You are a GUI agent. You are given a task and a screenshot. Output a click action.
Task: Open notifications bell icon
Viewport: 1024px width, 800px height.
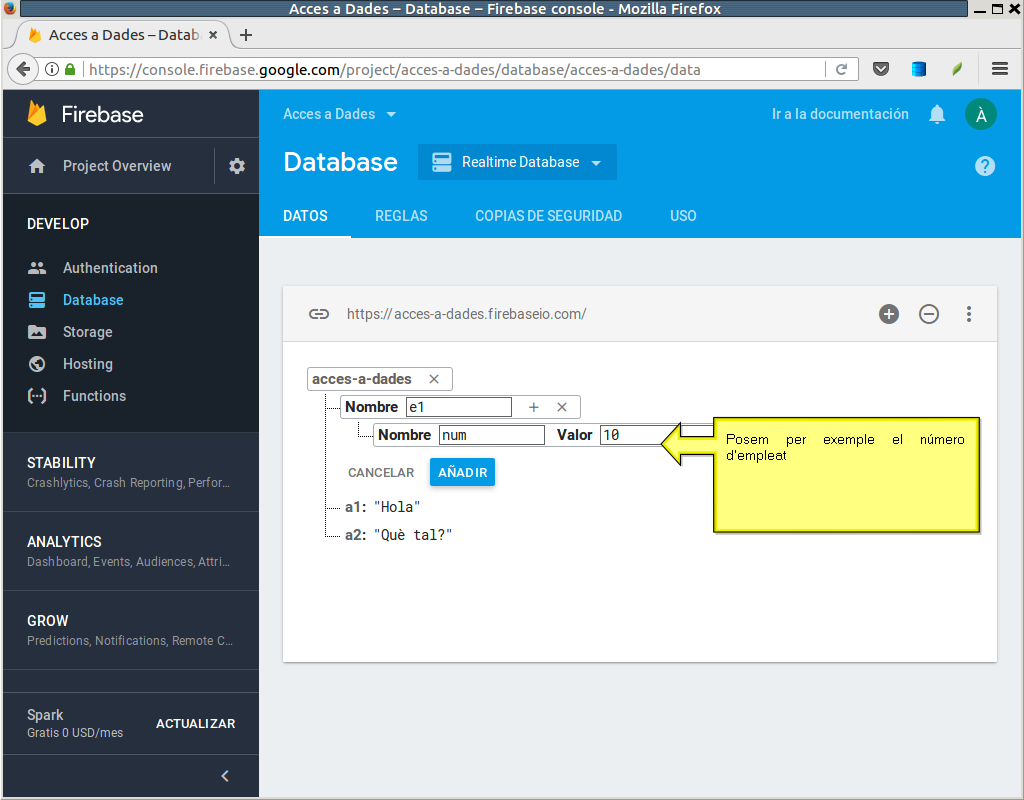(936, 114)
